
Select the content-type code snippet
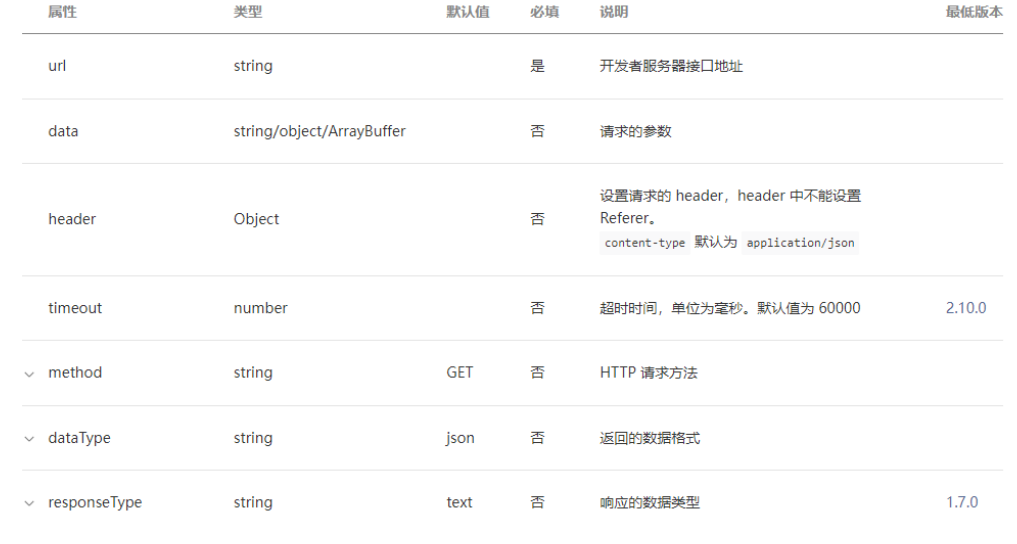tap(645, 243)
